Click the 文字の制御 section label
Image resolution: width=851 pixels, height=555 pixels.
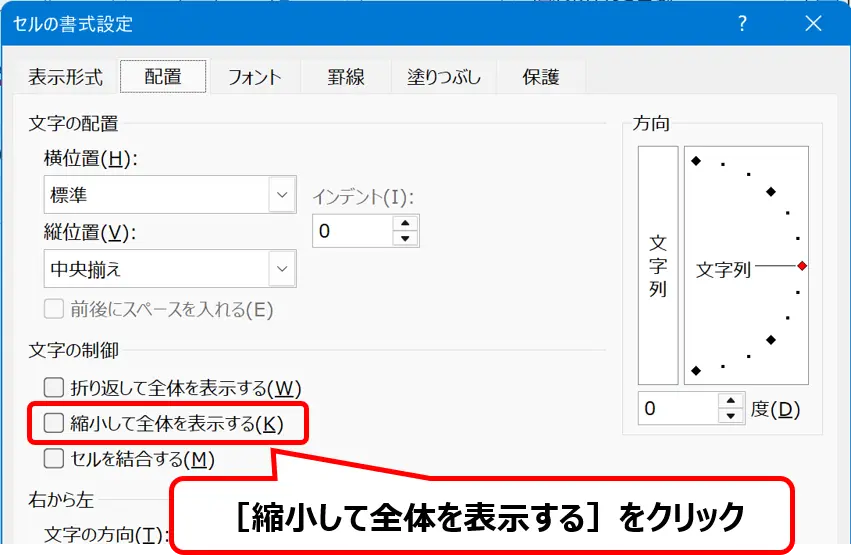tap(73, 350)
